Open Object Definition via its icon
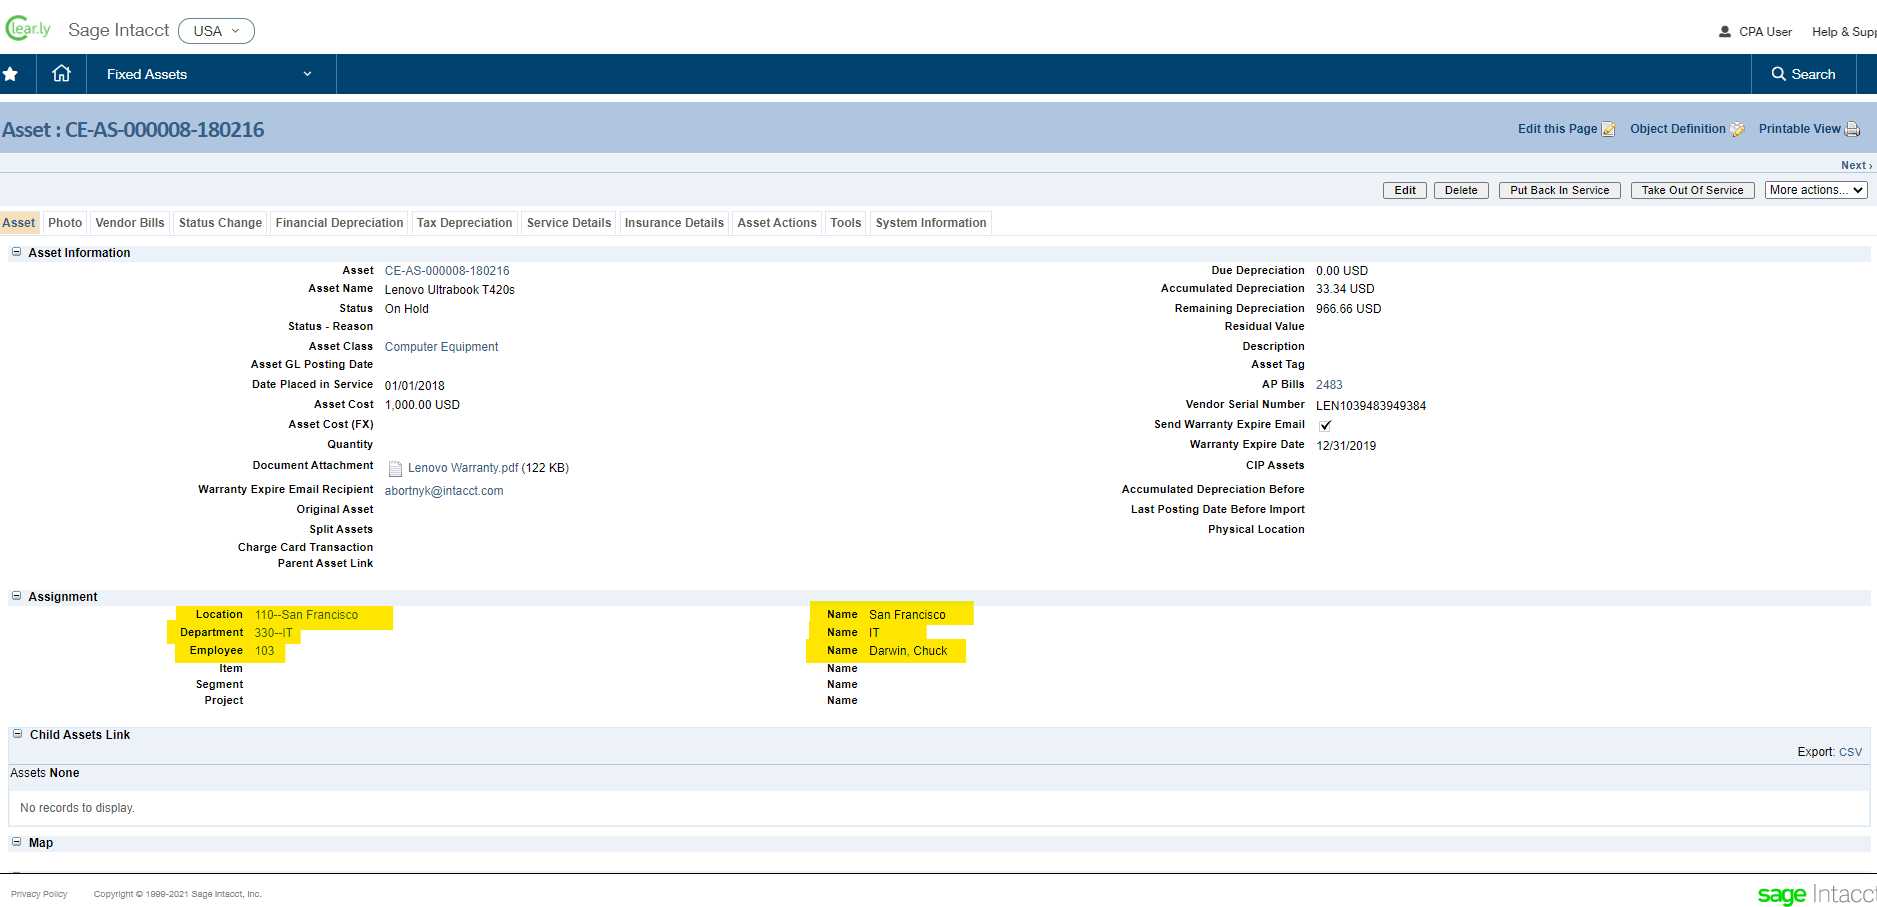The image size is (1877, 907). coord(1737,129)
